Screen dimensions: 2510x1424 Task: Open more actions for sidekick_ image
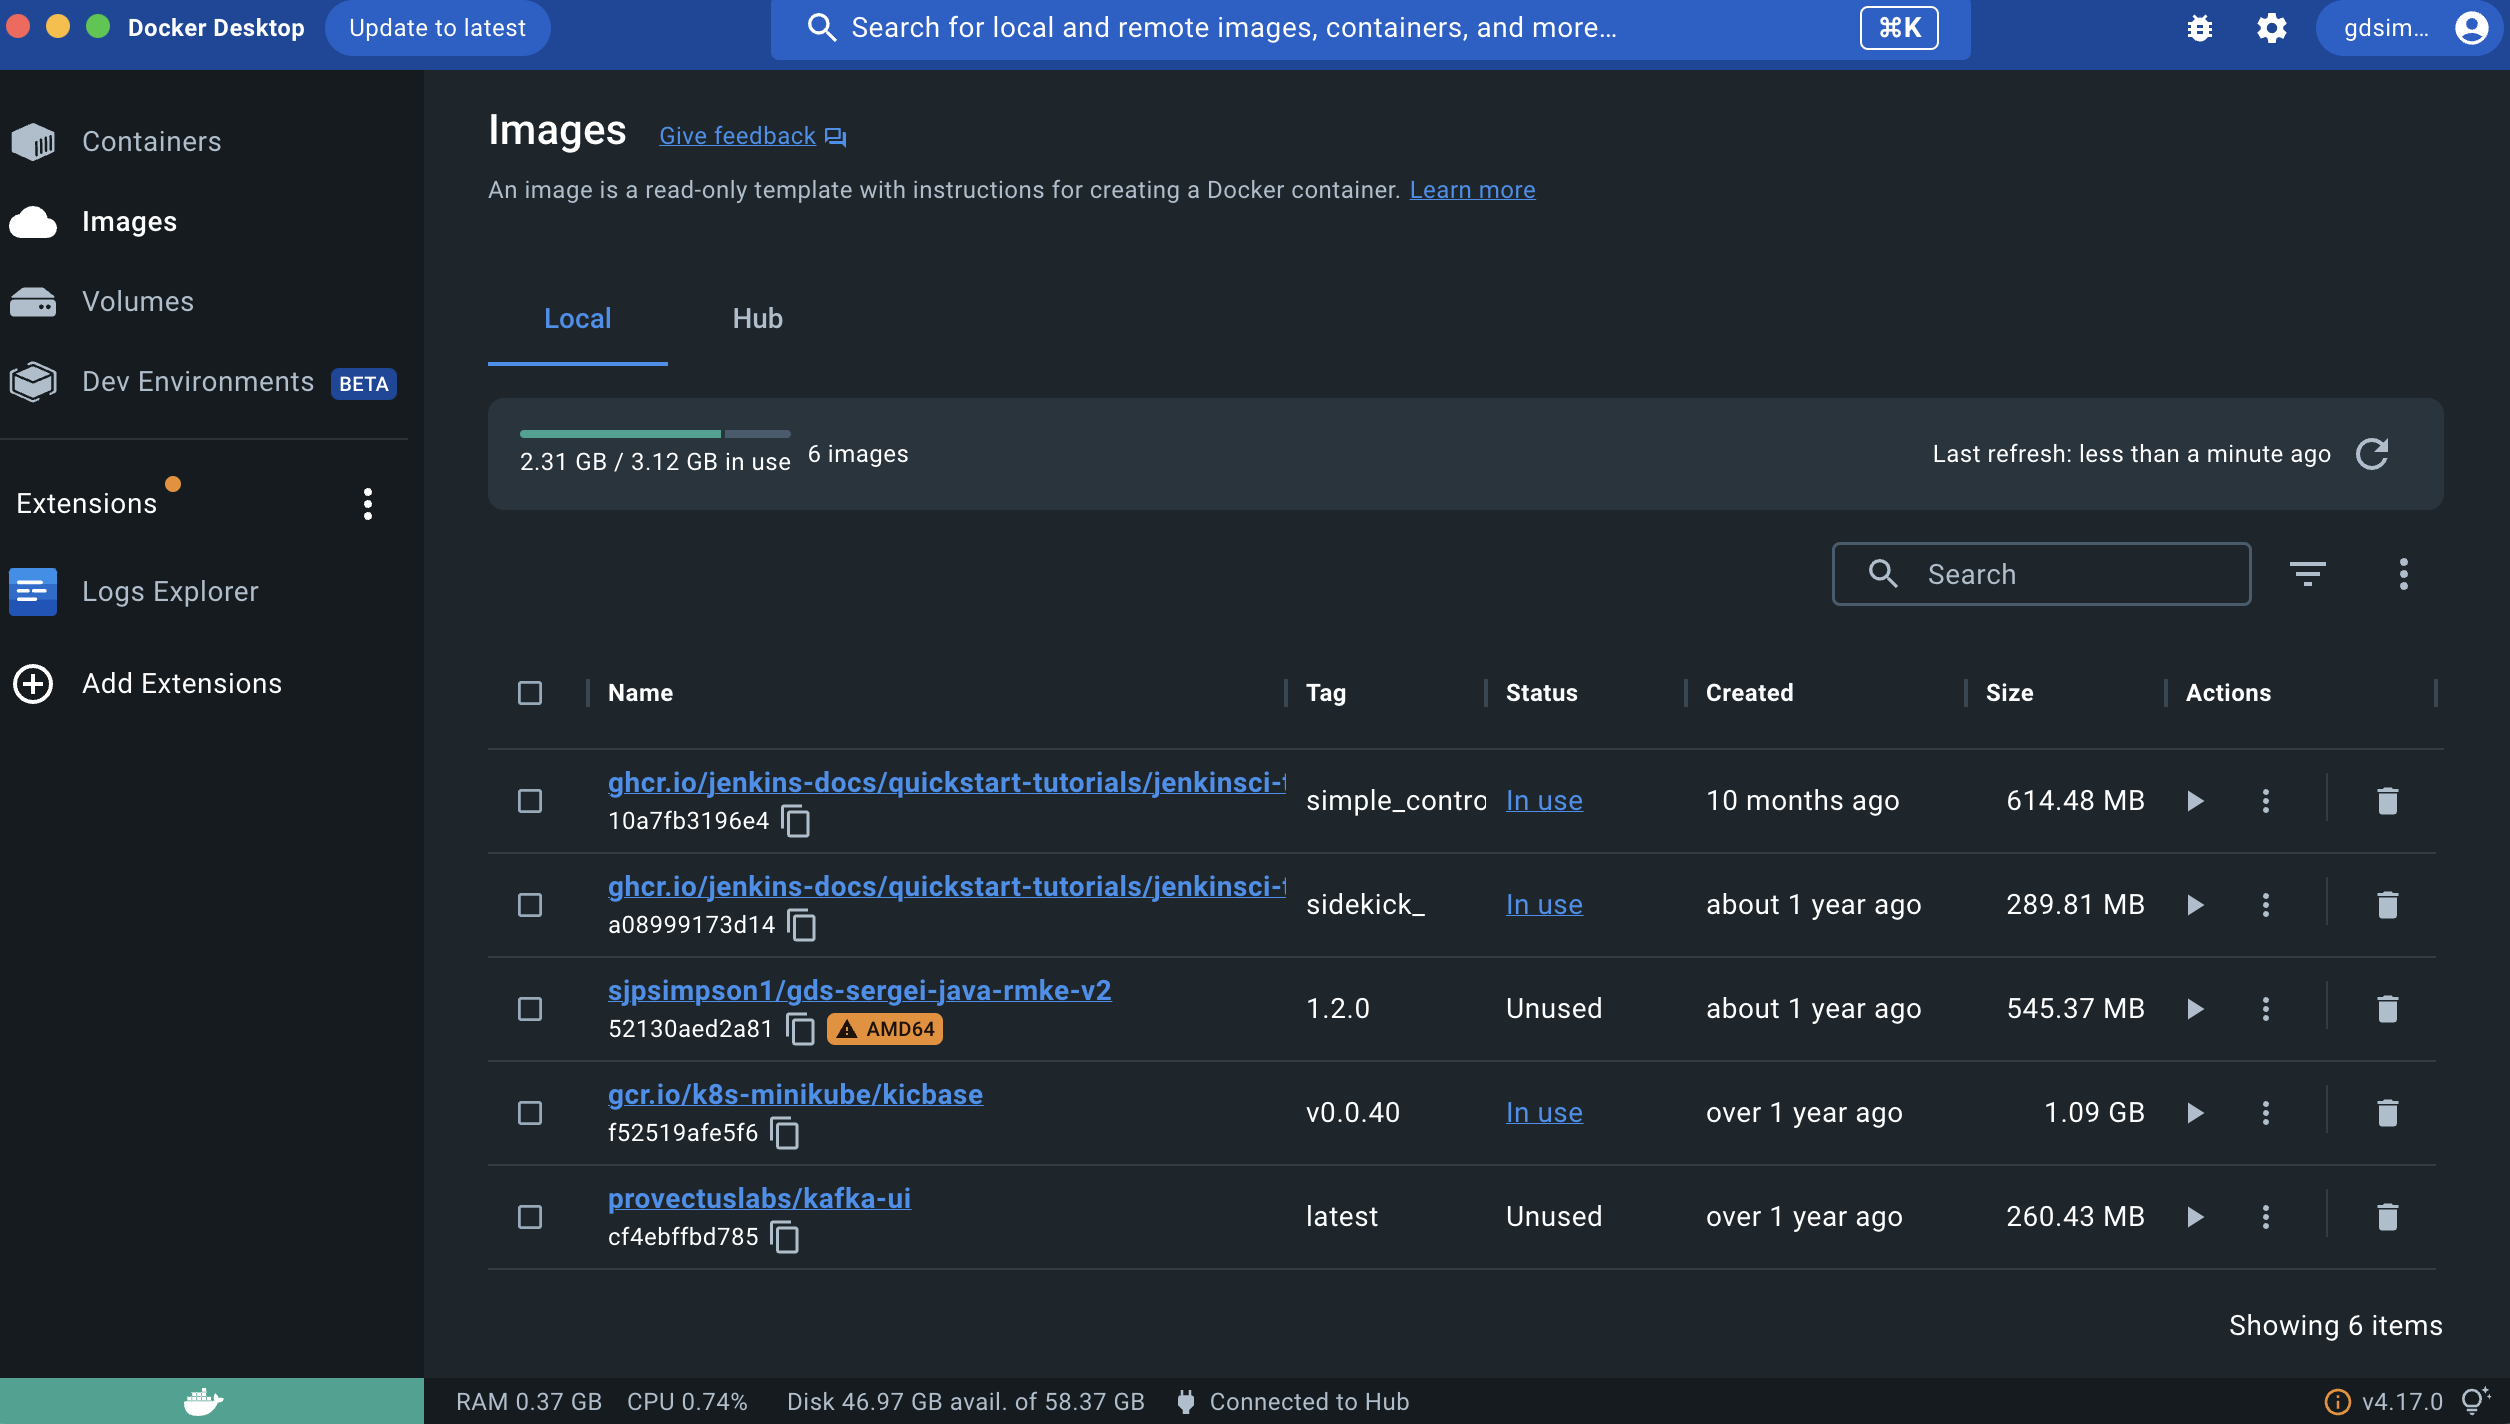click(x=2266, y=905)
